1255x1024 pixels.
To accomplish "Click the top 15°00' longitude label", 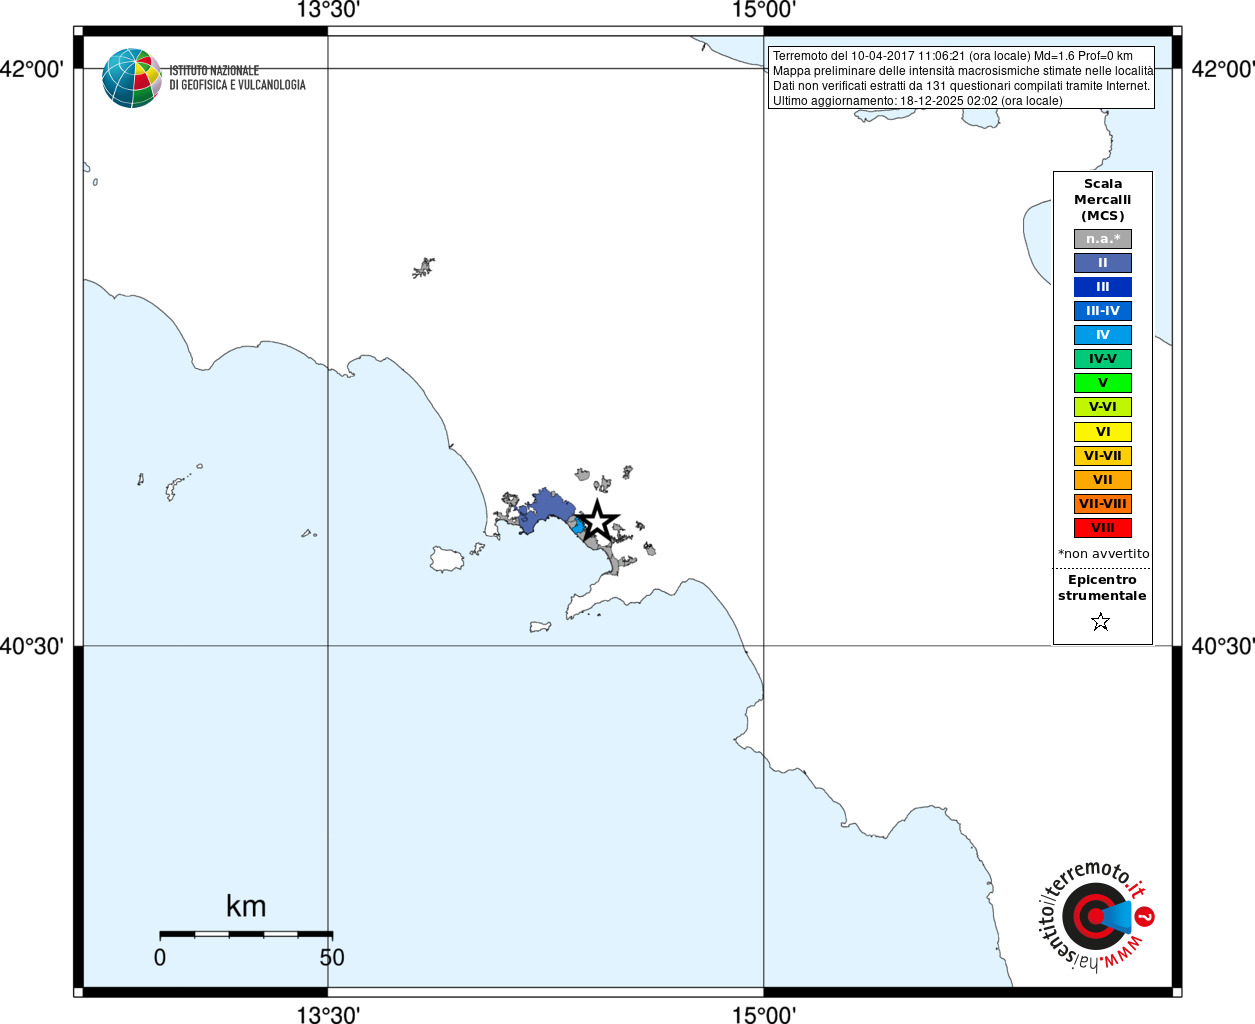I will [764, 10].
